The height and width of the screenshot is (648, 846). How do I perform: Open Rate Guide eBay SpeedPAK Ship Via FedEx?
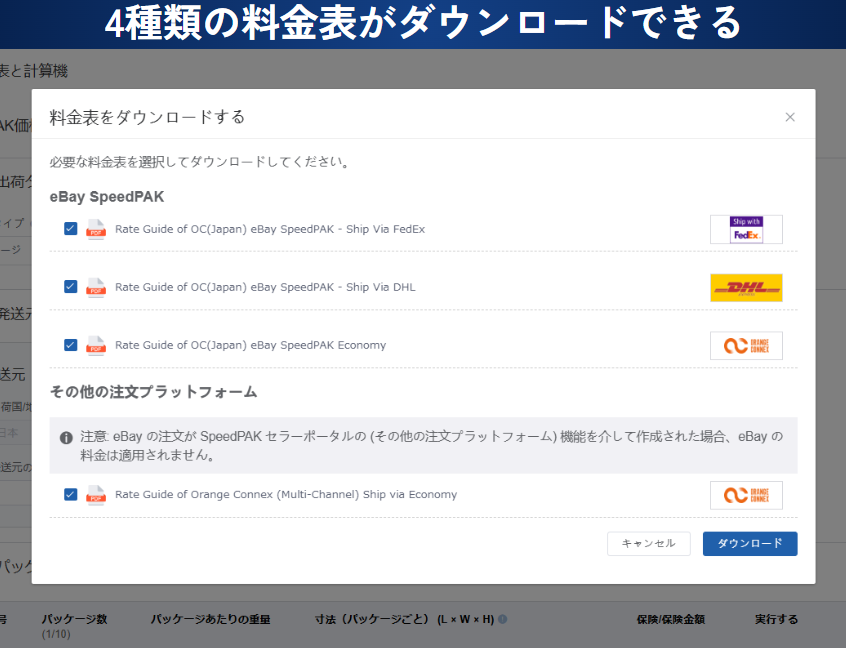[269, 229]
